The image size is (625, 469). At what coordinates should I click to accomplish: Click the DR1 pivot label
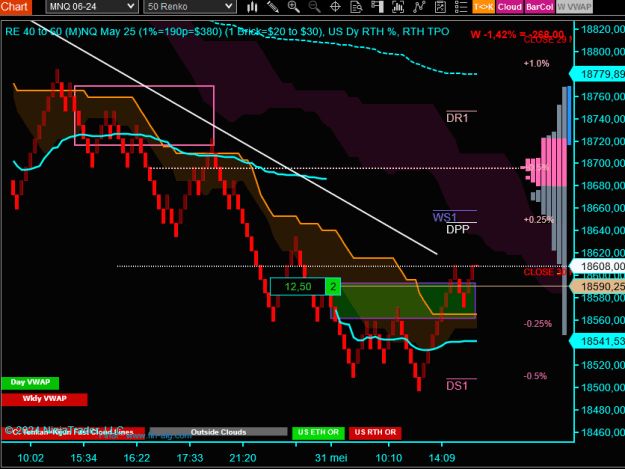(457, 118)
